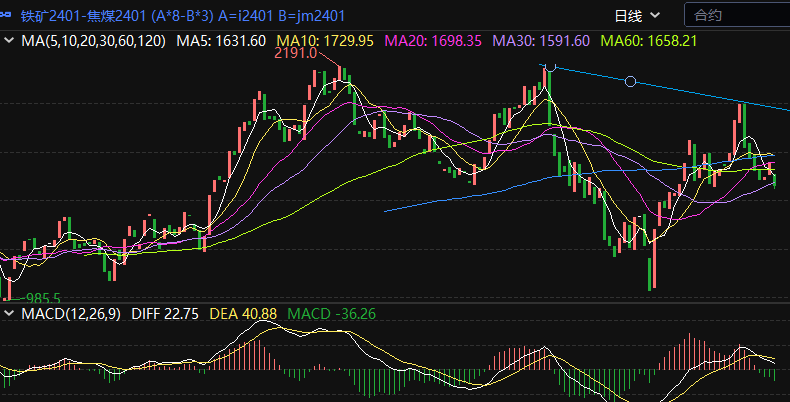Click the spread formula text A=i2401 B=jm2401

(x=297, y=15)
